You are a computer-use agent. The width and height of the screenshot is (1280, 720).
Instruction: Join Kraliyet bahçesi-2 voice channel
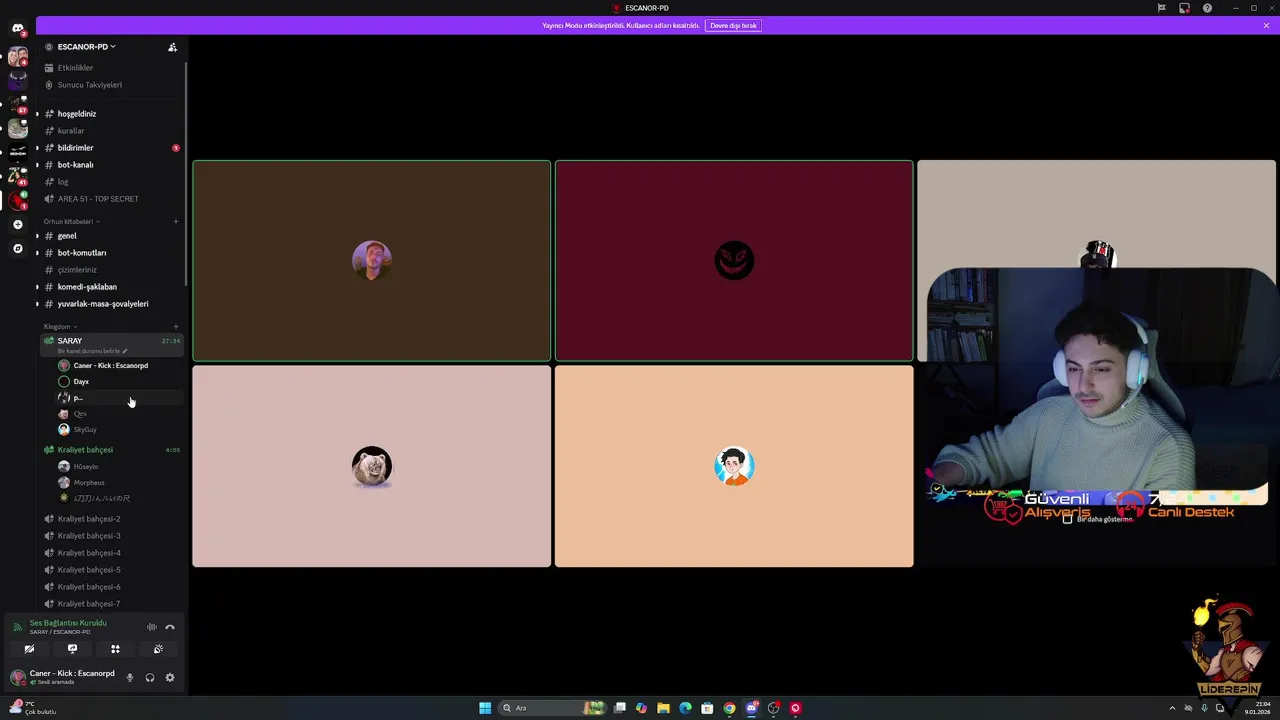point(89,519)
